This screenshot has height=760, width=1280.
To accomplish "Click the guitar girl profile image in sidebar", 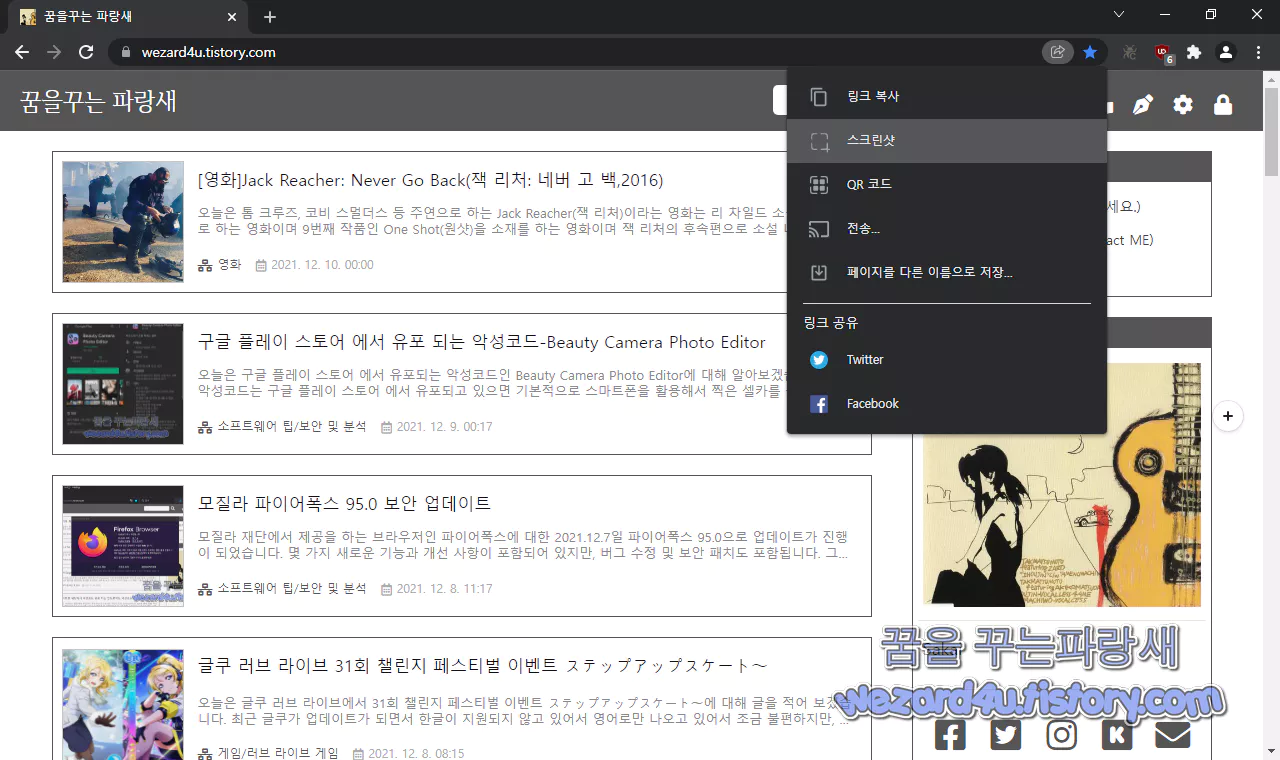I will coord(1062,484).
